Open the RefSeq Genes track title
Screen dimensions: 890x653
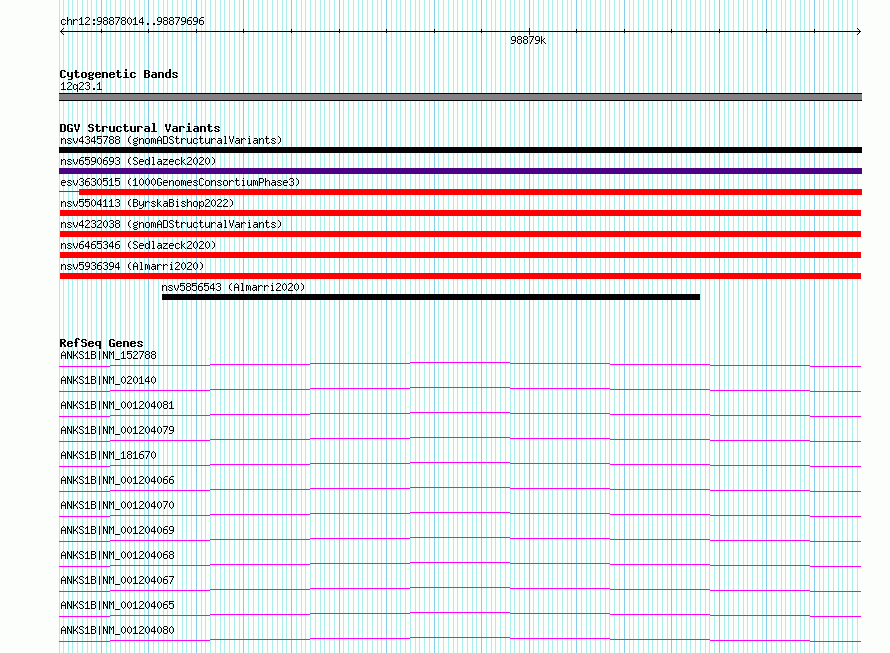click(x=101, y=343)
